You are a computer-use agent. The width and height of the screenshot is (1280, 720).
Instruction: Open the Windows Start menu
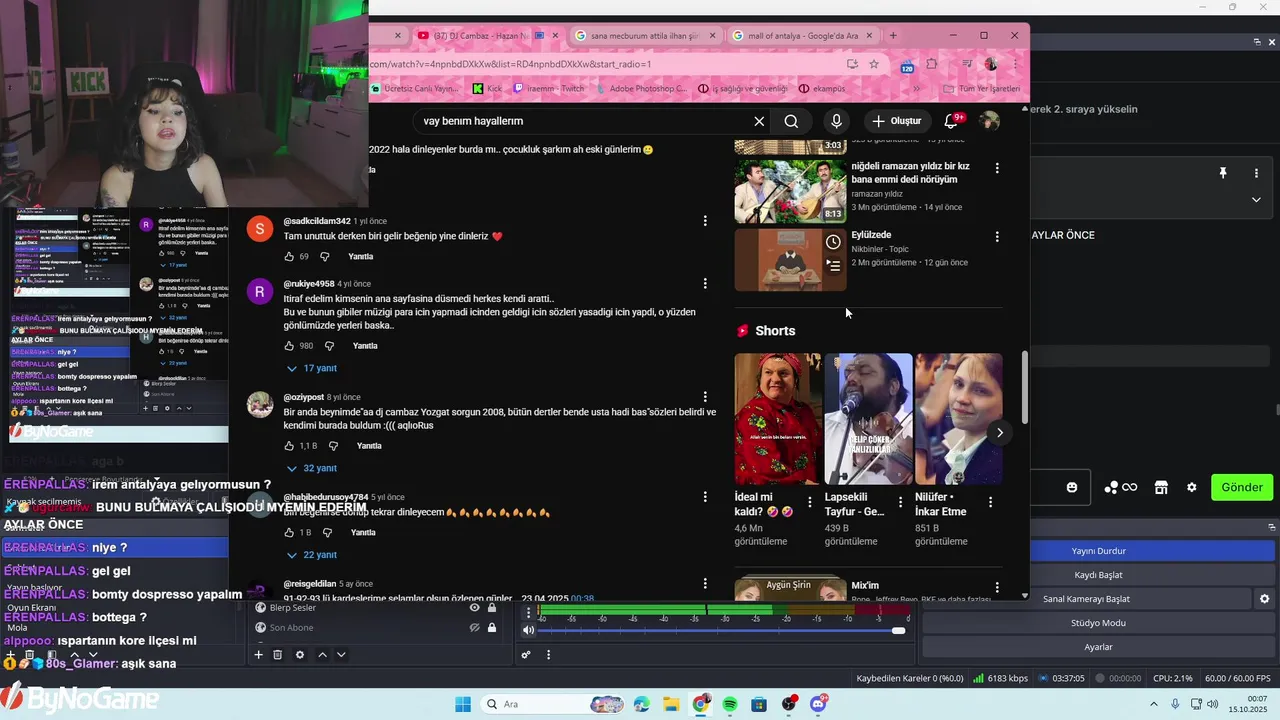coord(463,705)
